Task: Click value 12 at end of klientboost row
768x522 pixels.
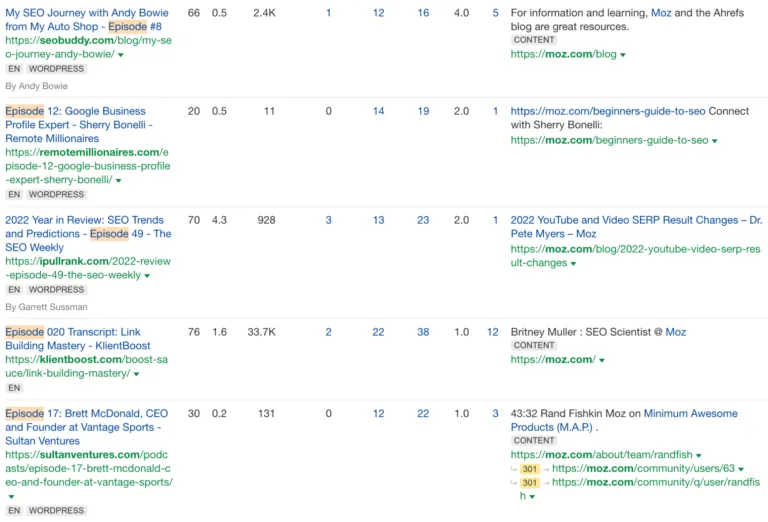Action: [493, 332]
